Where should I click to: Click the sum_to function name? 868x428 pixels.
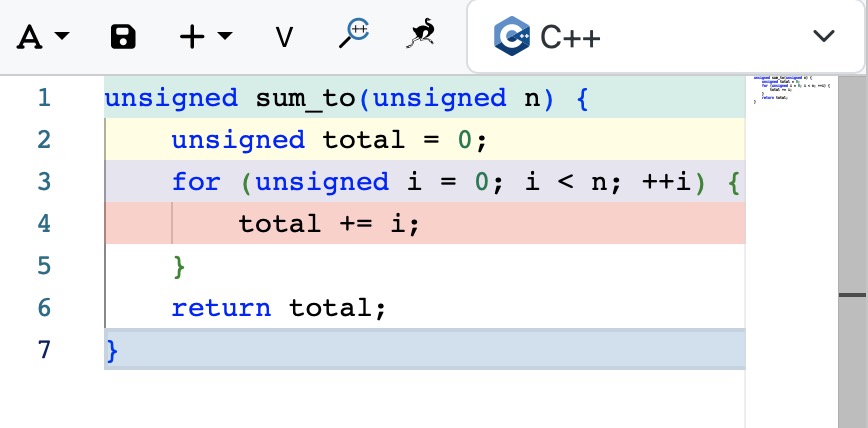305,99
